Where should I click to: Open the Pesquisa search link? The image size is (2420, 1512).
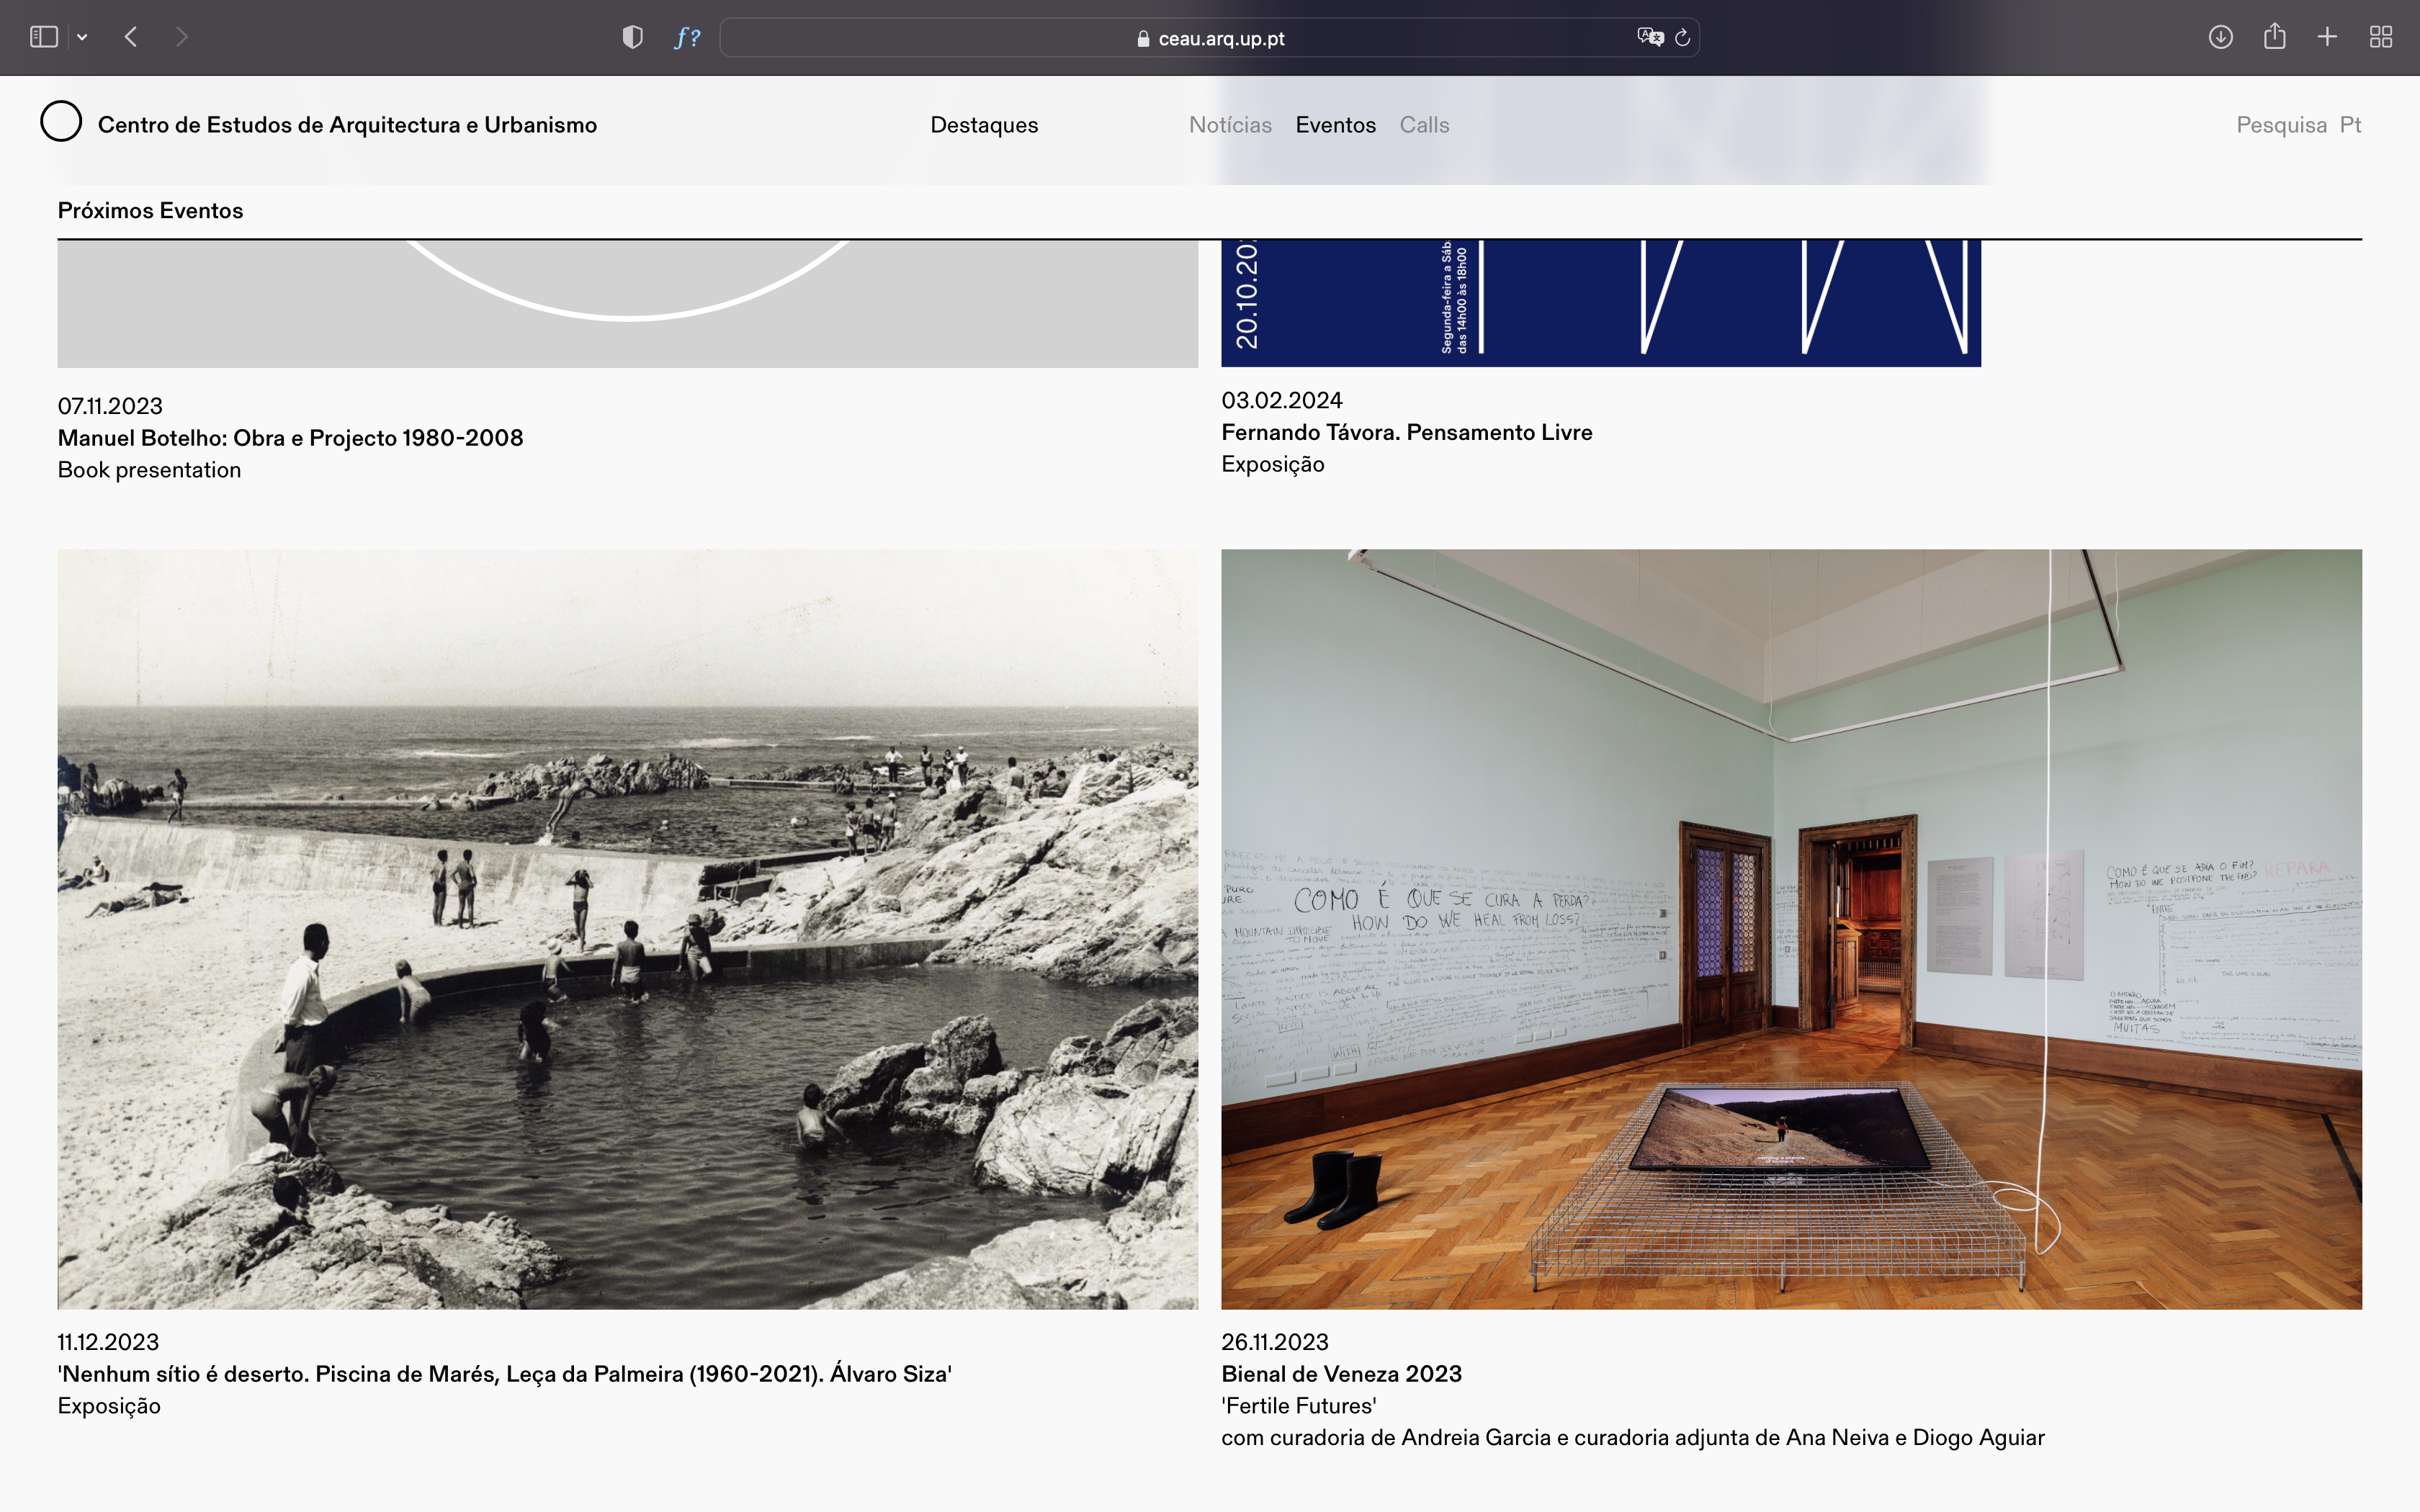click(2281, 125)
